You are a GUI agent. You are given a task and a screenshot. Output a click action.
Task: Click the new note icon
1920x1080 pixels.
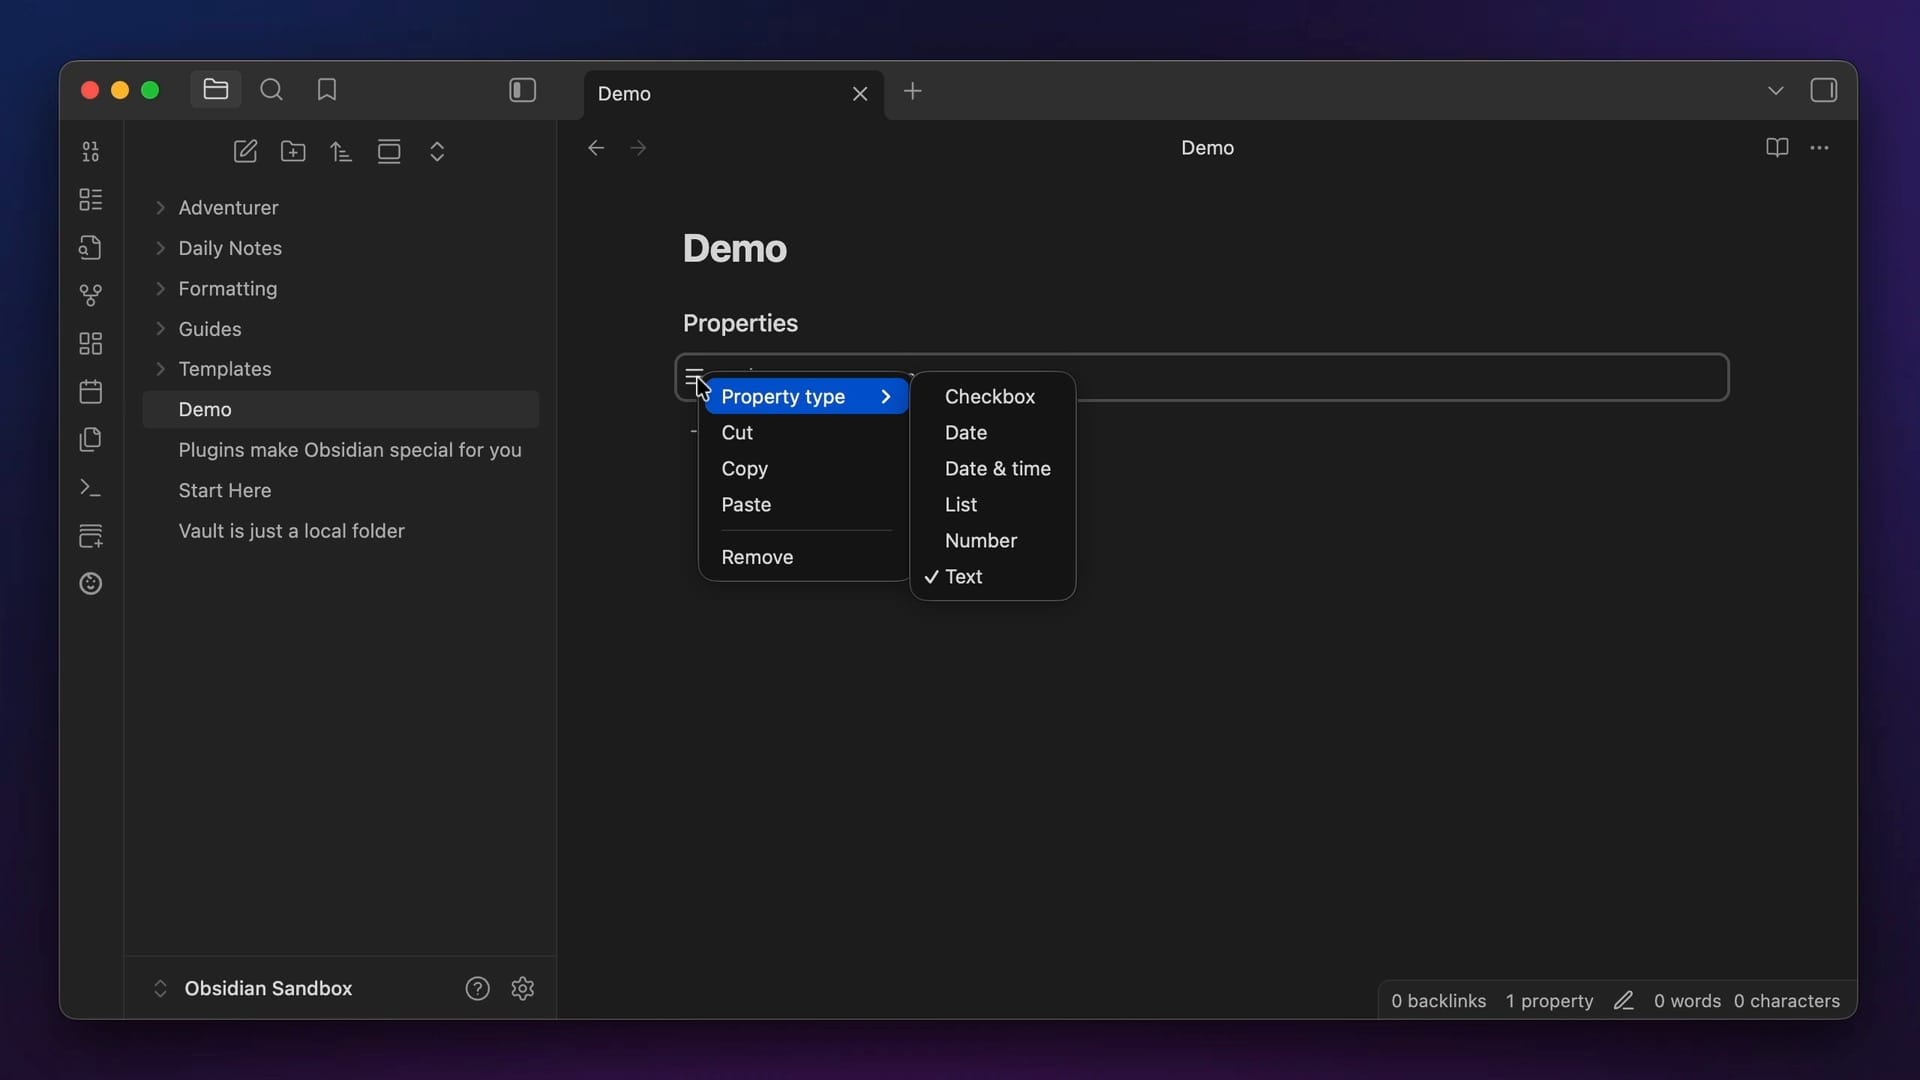coord(245,151)
